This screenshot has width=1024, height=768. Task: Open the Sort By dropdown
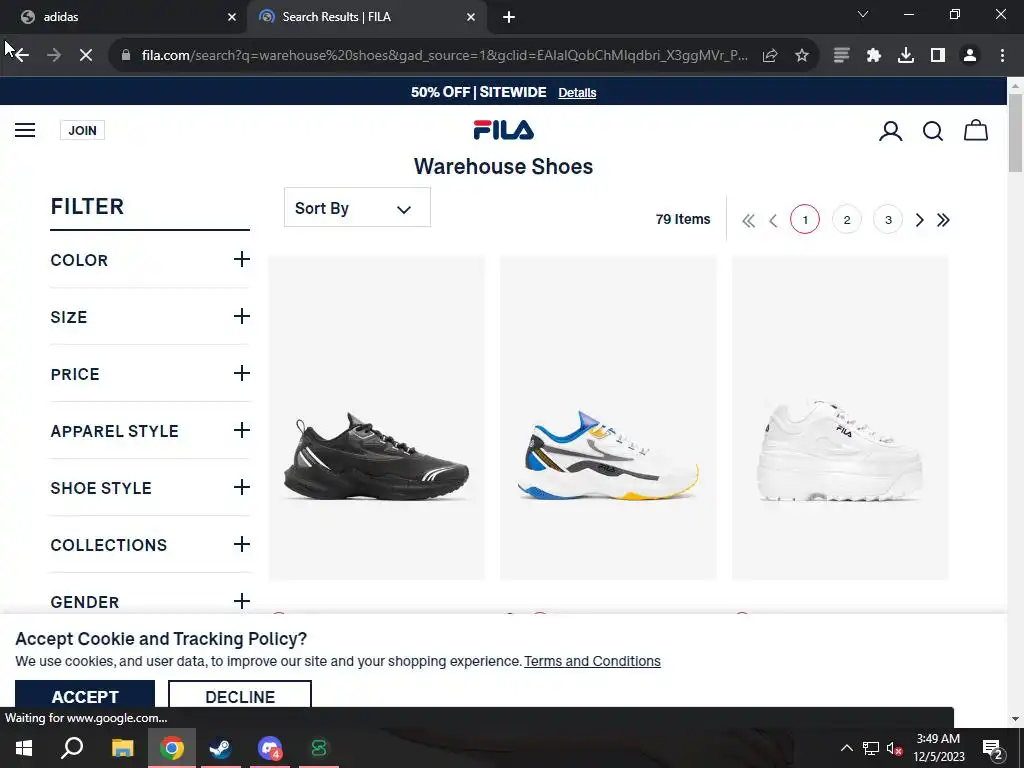coord(357,208)
